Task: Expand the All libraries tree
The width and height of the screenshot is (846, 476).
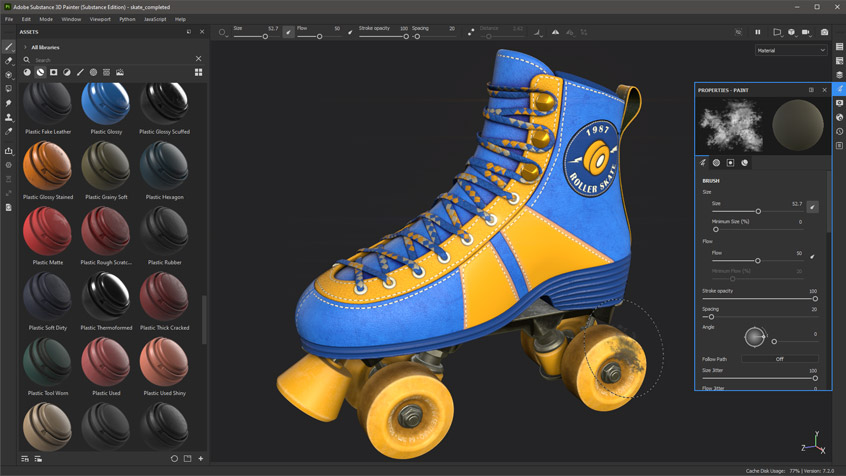Action: click(x=25, y=47)
